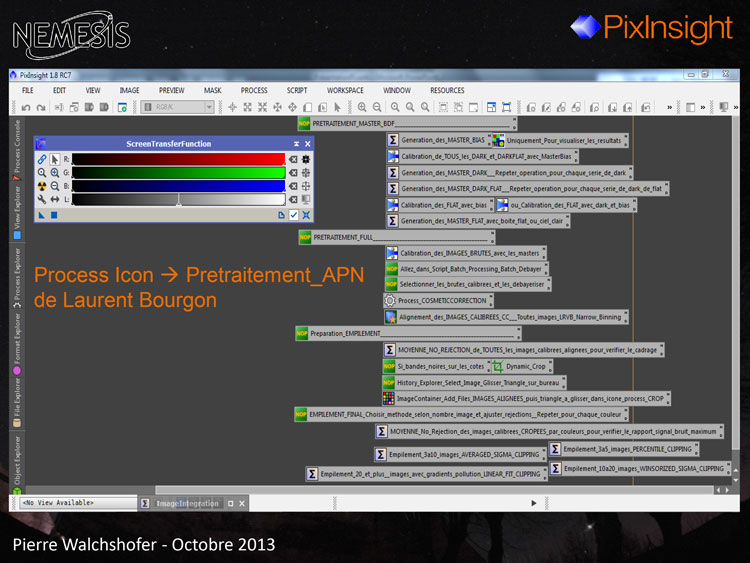Expand toolbar overflow chevron beside monitor icon
The width and height of the screenshot is (750, 563).
[x=736, y=108]
